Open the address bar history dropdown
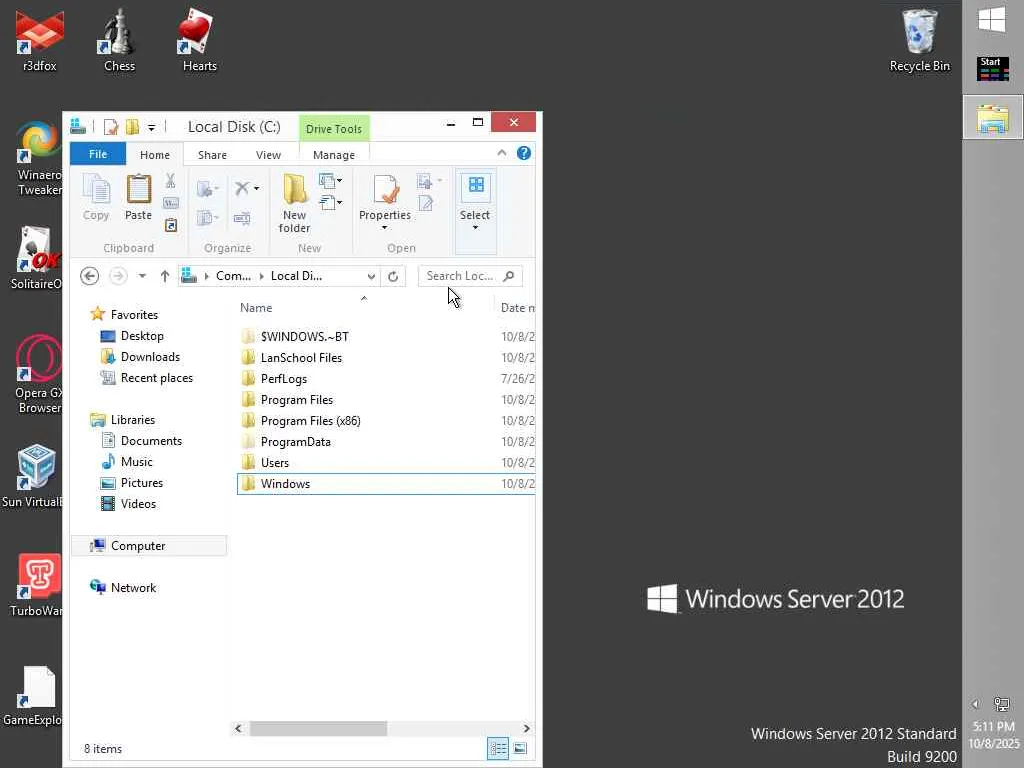 (371, 276)
